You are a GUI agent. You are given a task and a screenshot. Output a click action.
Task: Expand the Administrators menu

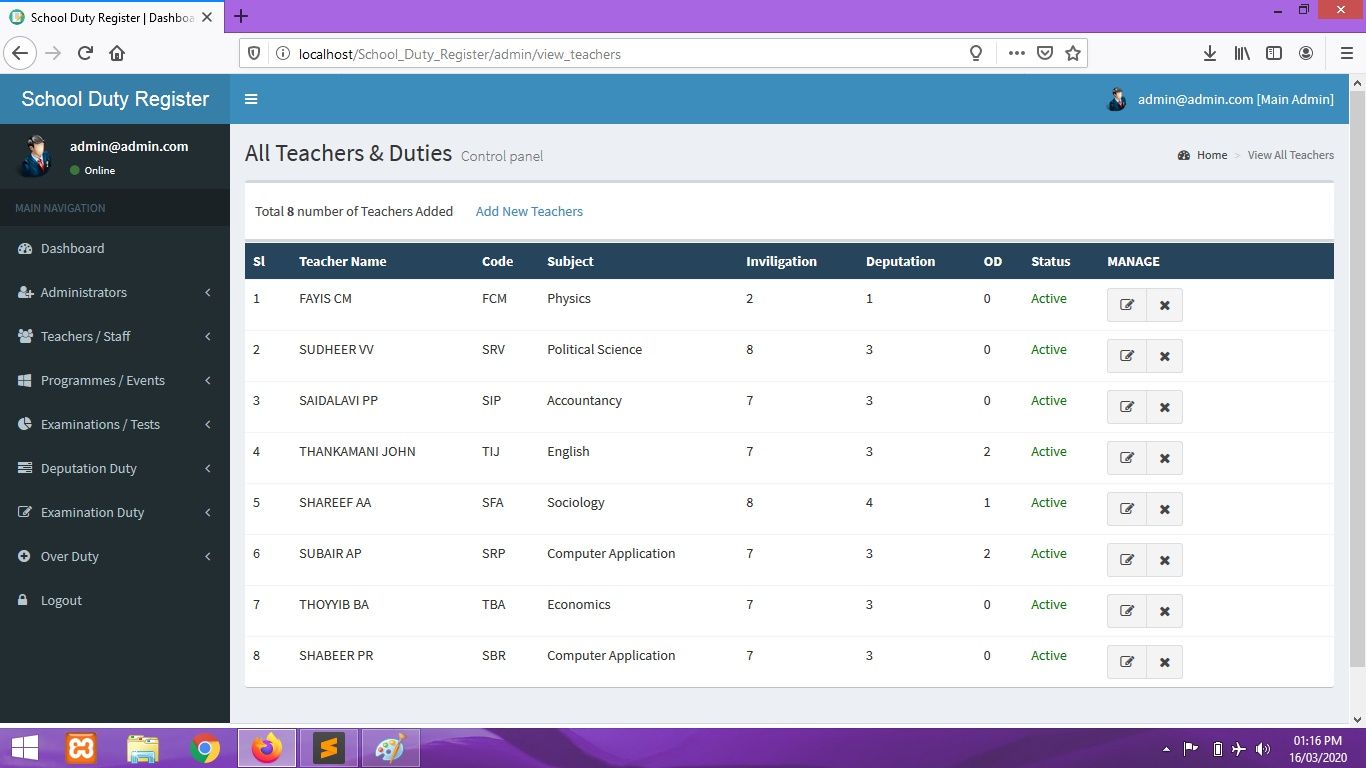pyautogui.click(x=84, y=292)
